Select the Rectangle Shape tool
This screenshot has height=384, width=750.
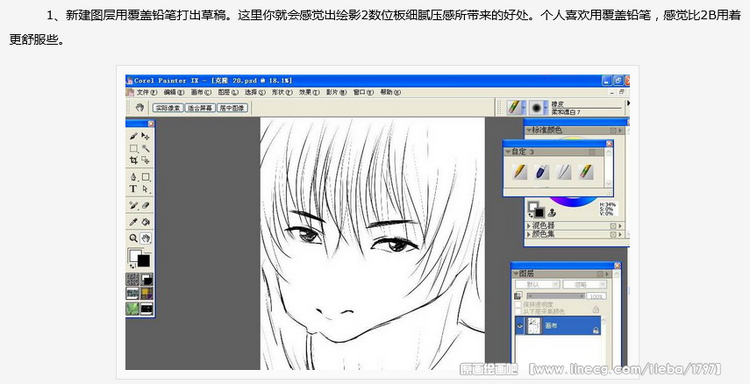146,177
